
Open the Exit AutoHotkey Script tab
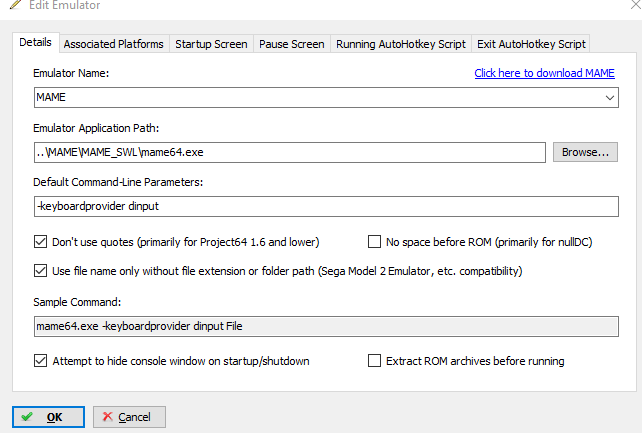coord(531,44)
